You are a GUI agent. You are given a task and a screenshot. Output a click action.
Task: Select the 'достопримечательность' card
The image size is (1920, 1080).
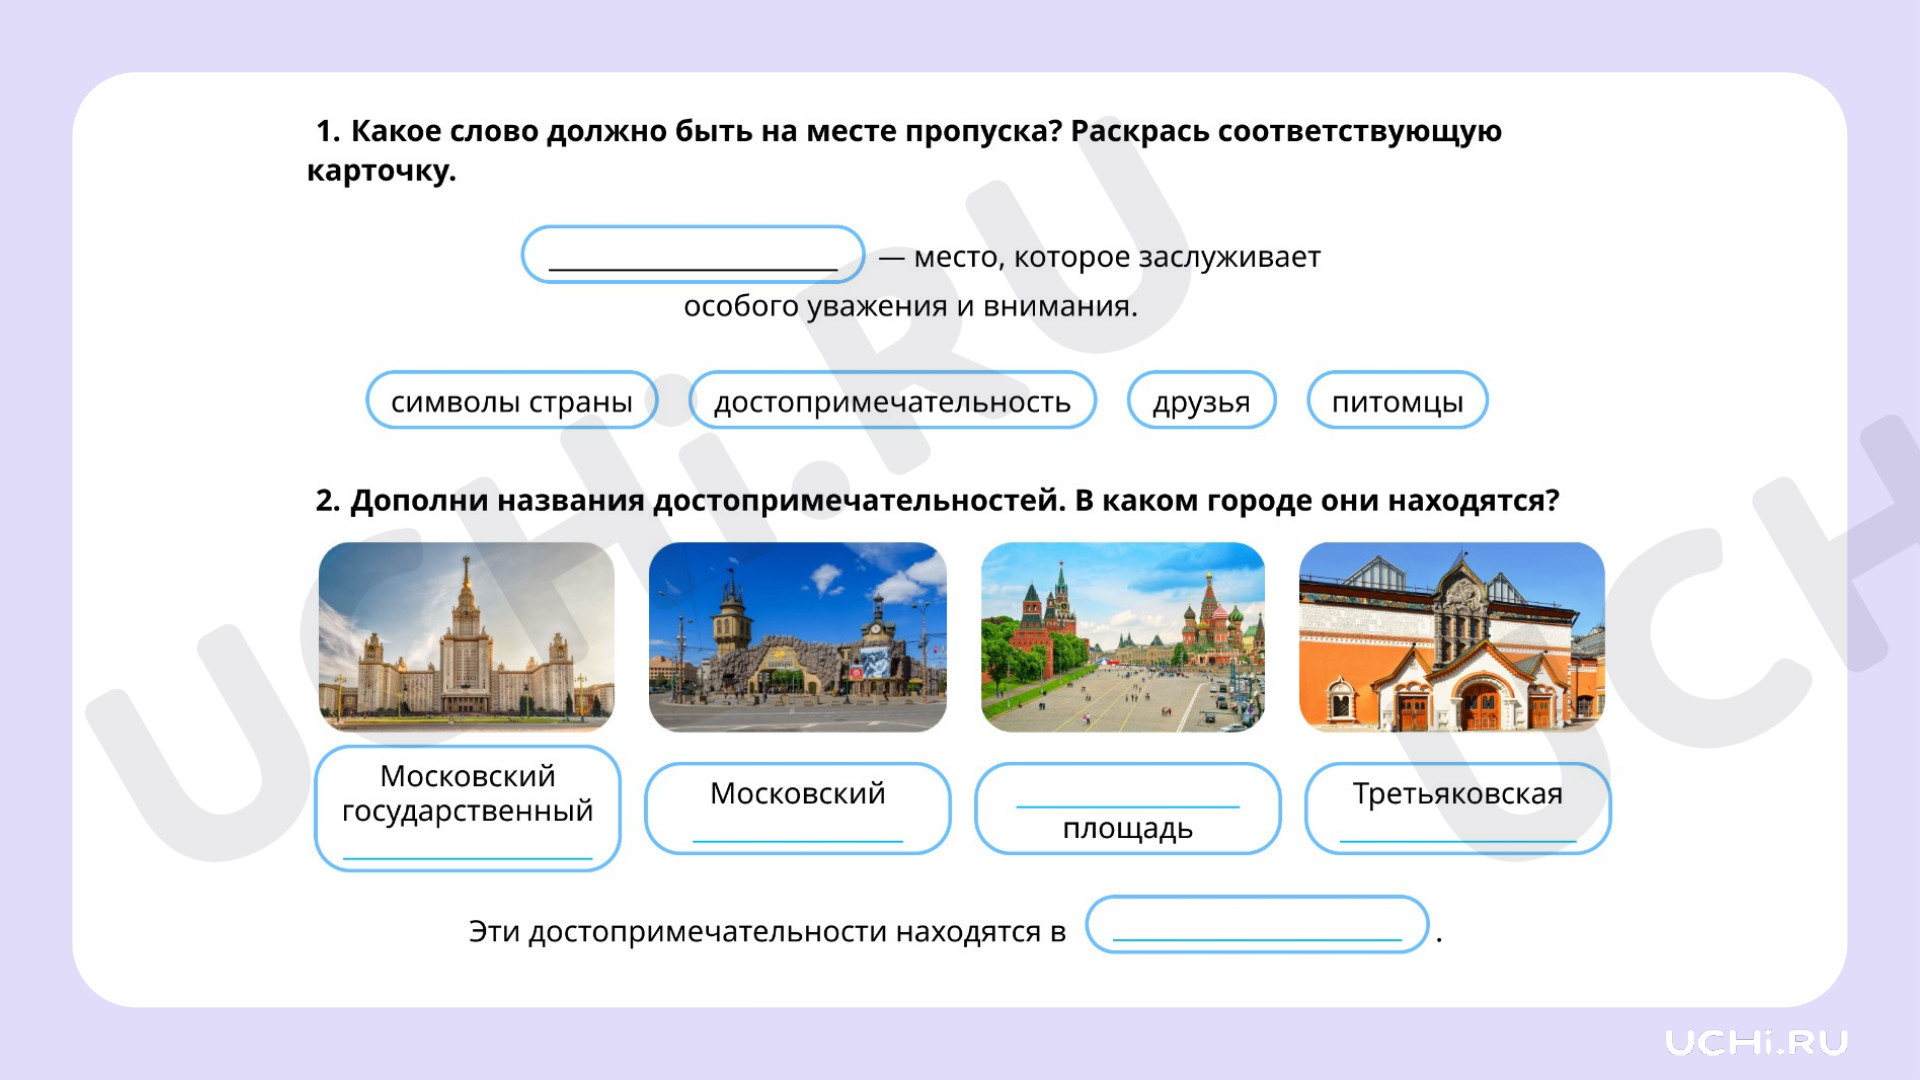pyautogui.click(x=892, y=401)
